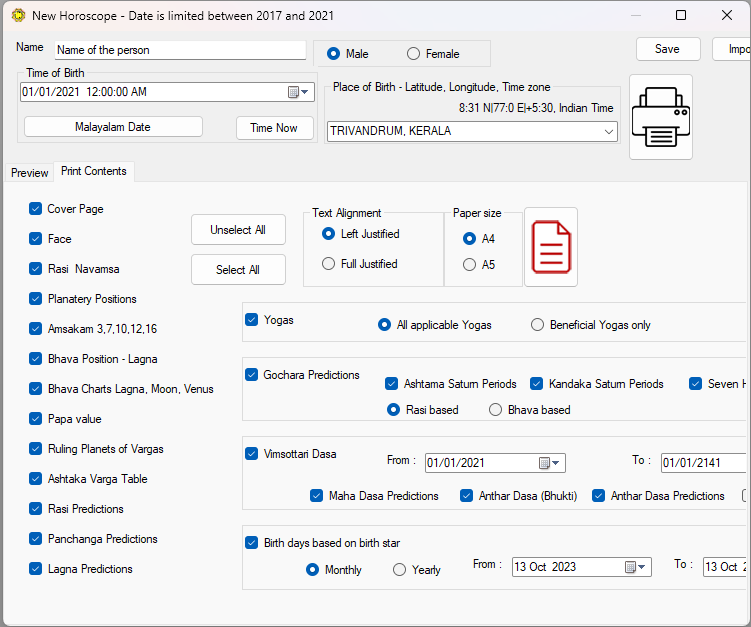Select Beneficial Yogas only option

[x=538, y=325]
